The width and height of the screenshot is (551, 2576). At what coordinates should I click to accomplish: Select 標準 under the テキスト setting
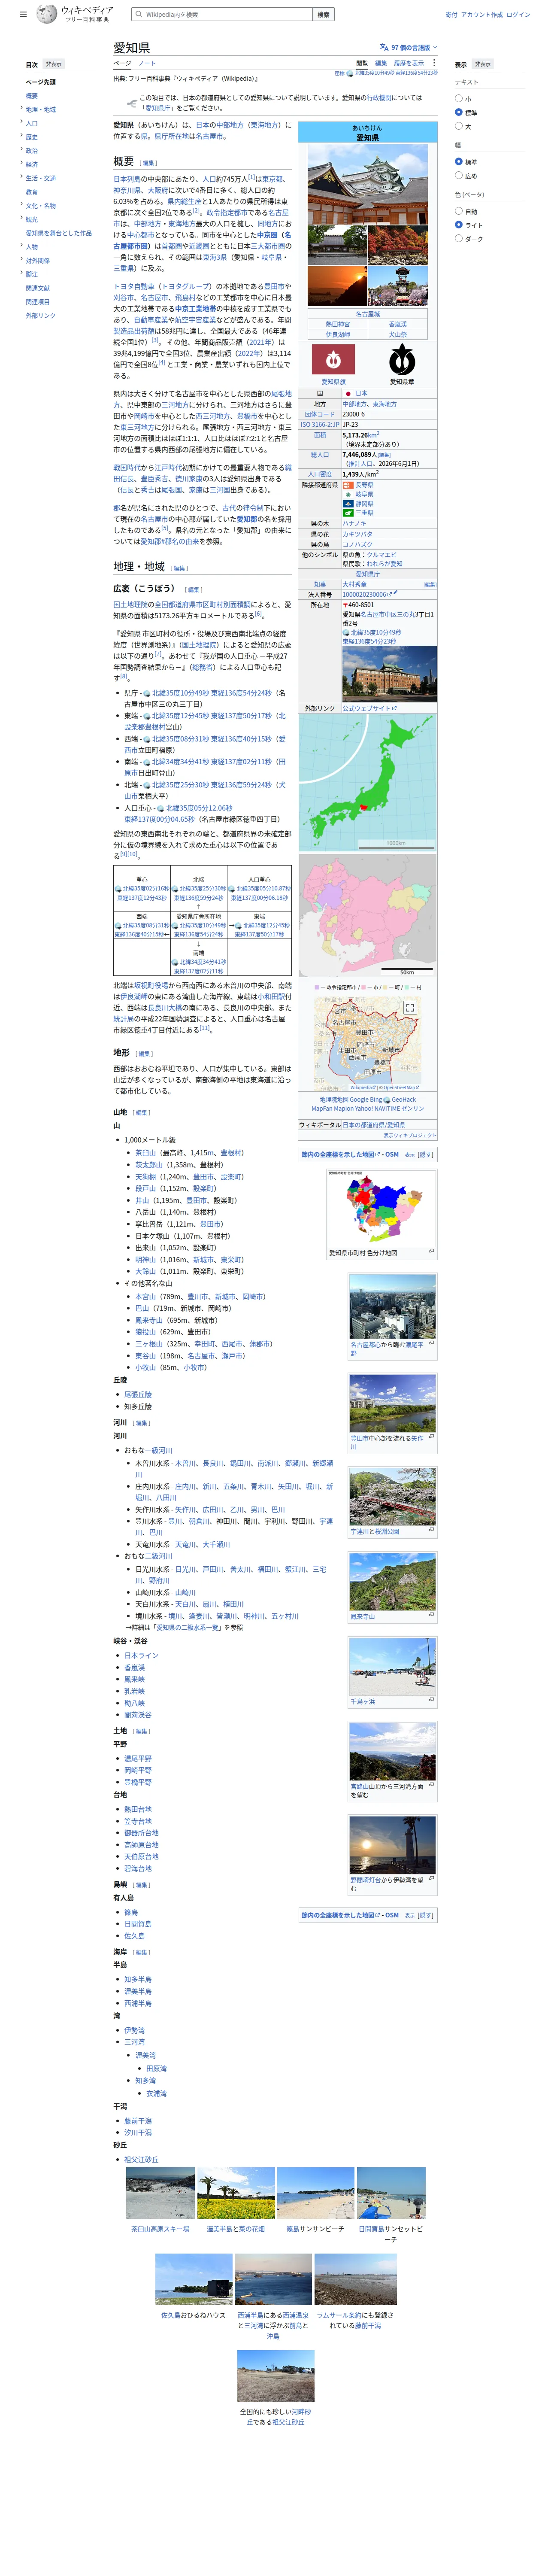pyautogui.click(x=459, y=113)
